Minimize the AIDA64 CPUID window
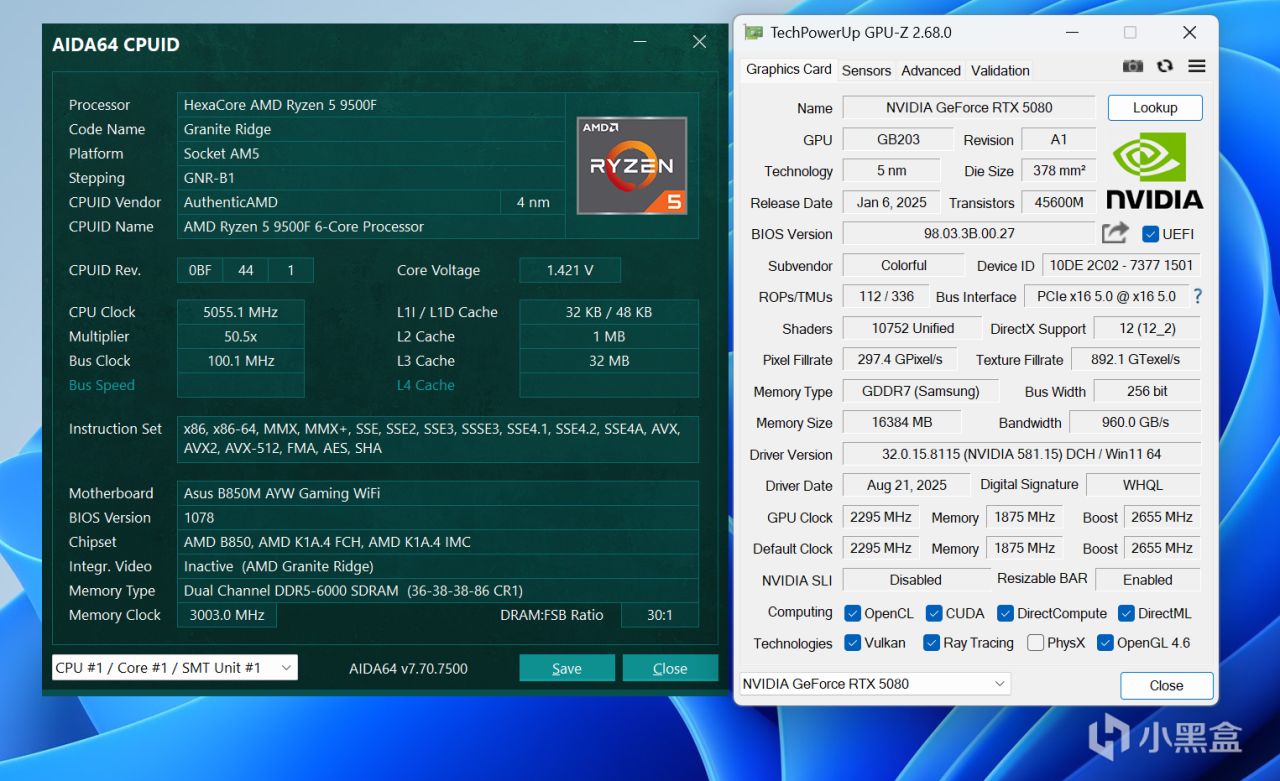The height and width of the screenshot is (781, 1280). click(639, 42)
